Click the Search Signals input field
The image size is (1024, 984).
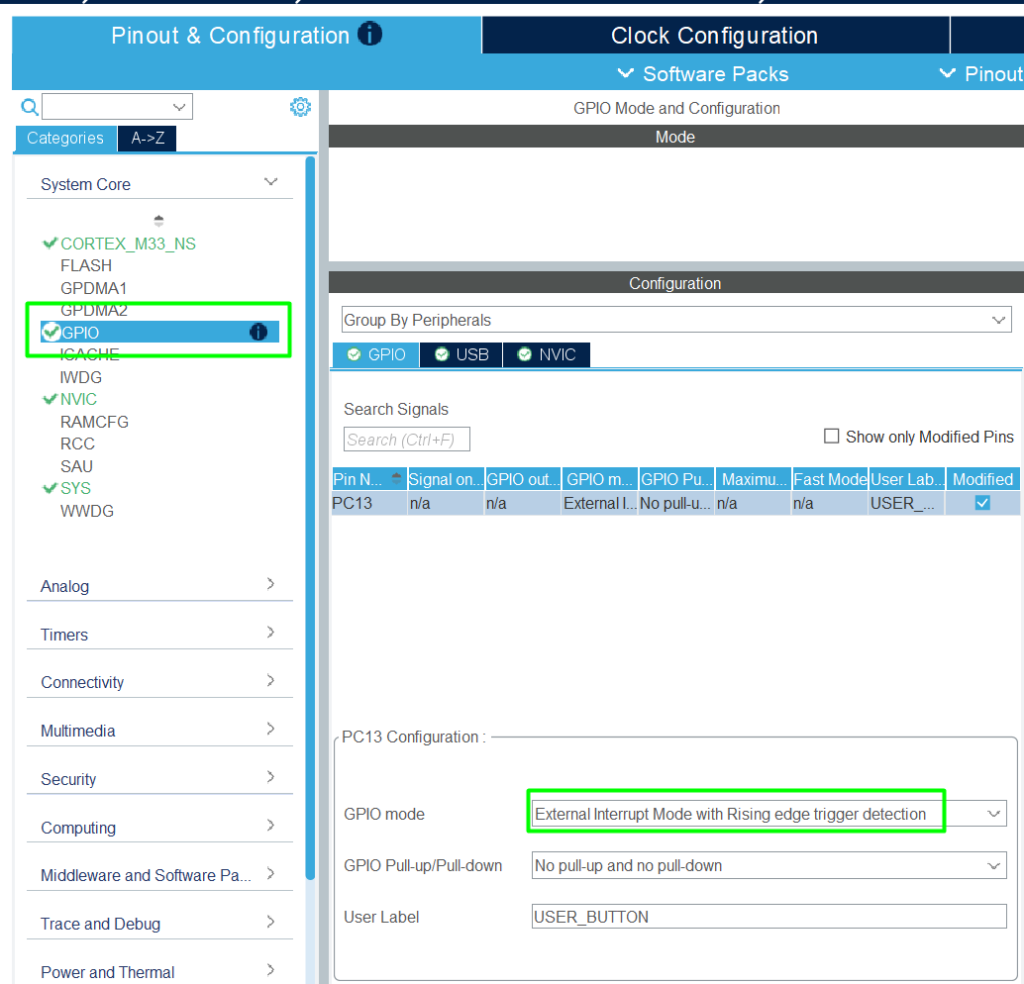pos(406,439)
